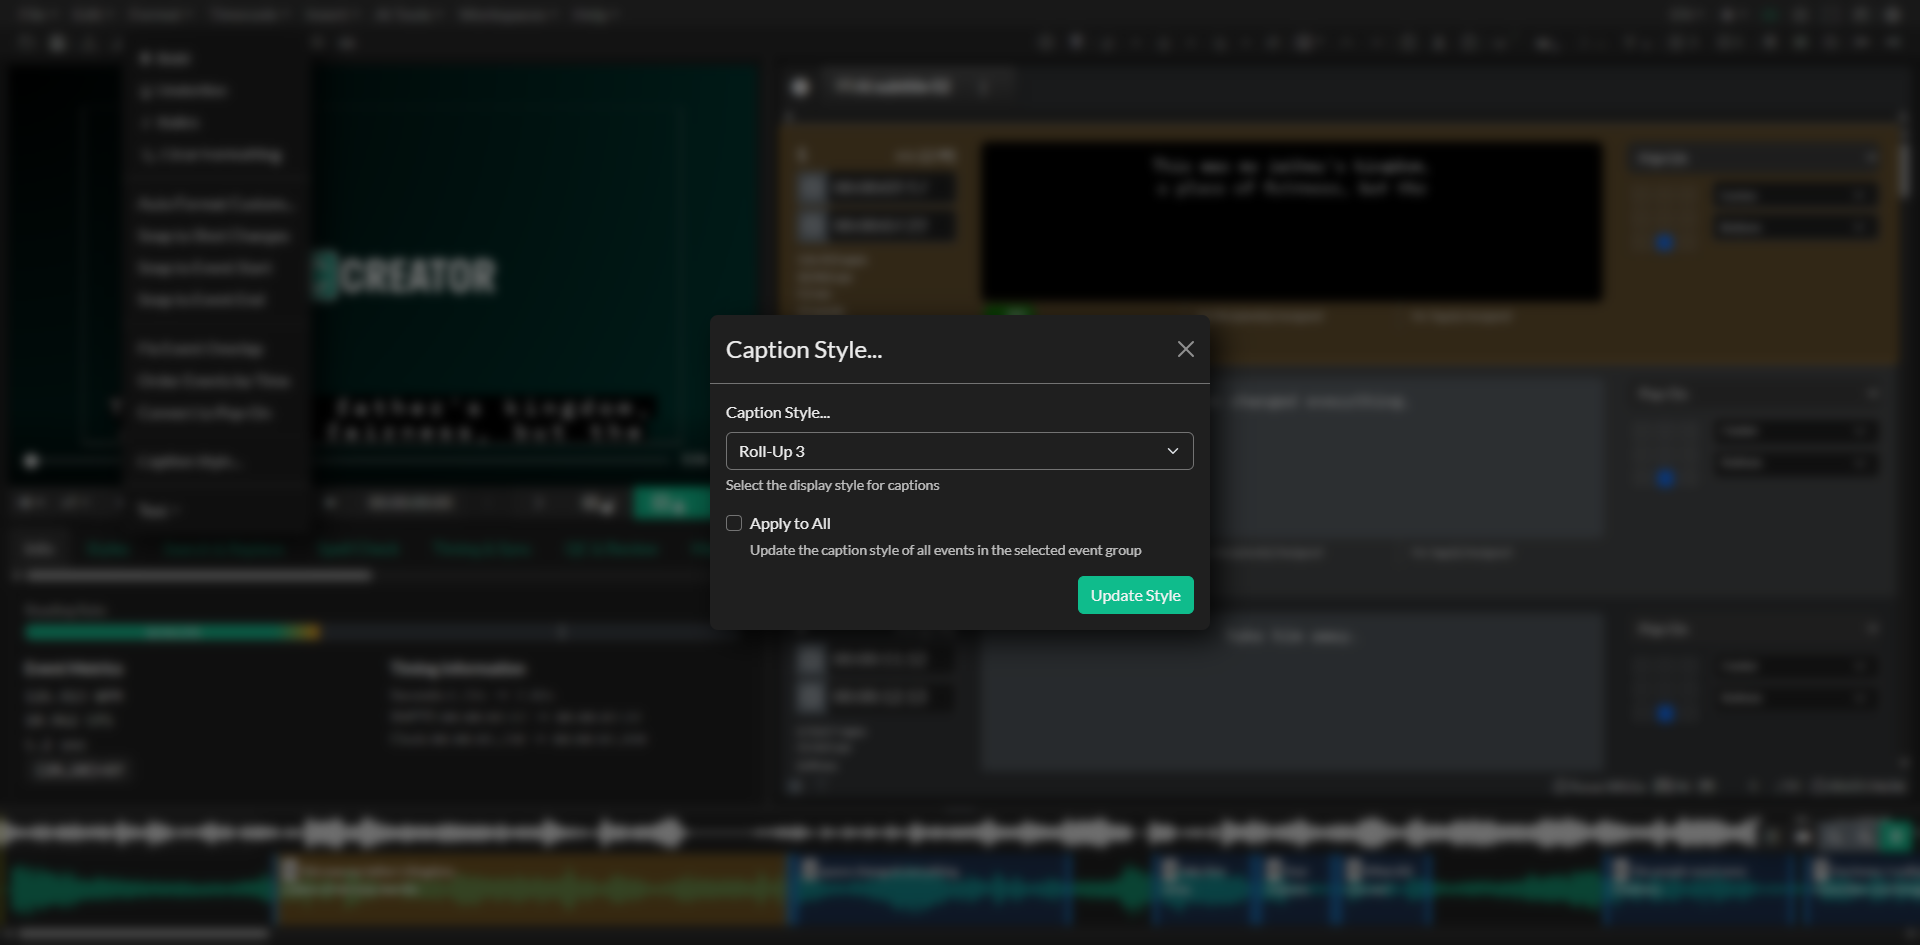1920x945 pixels.
Task: Click the status icon on the second subtitle event
Action: click(x=812, y=226)
